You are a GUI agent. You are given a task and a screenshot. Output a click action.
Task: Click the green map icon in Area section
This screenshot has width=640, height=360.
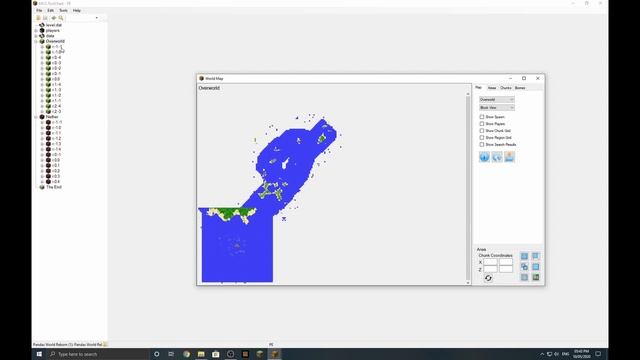pyautogui.click(x=536, y=278)
